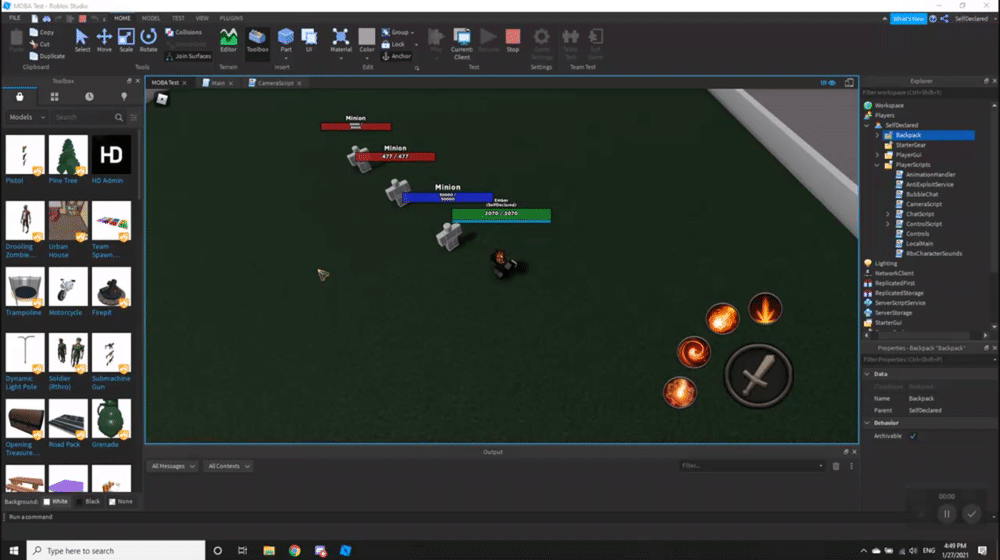Image resolution: width=1000 pixels, height=560 pixels.
Task: Open Toolbox Creations tab
Action: (124, 96)
